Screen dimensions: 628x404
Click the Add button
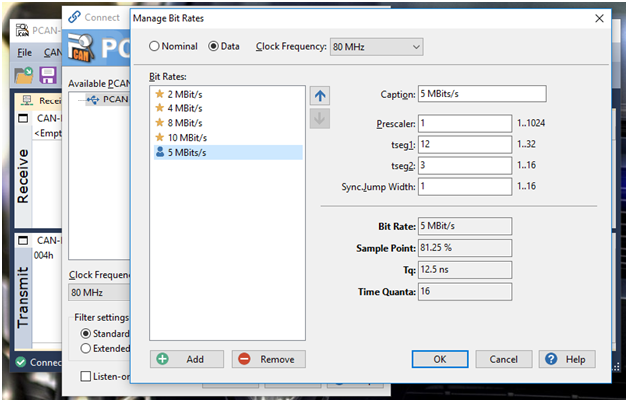point(187,359)
